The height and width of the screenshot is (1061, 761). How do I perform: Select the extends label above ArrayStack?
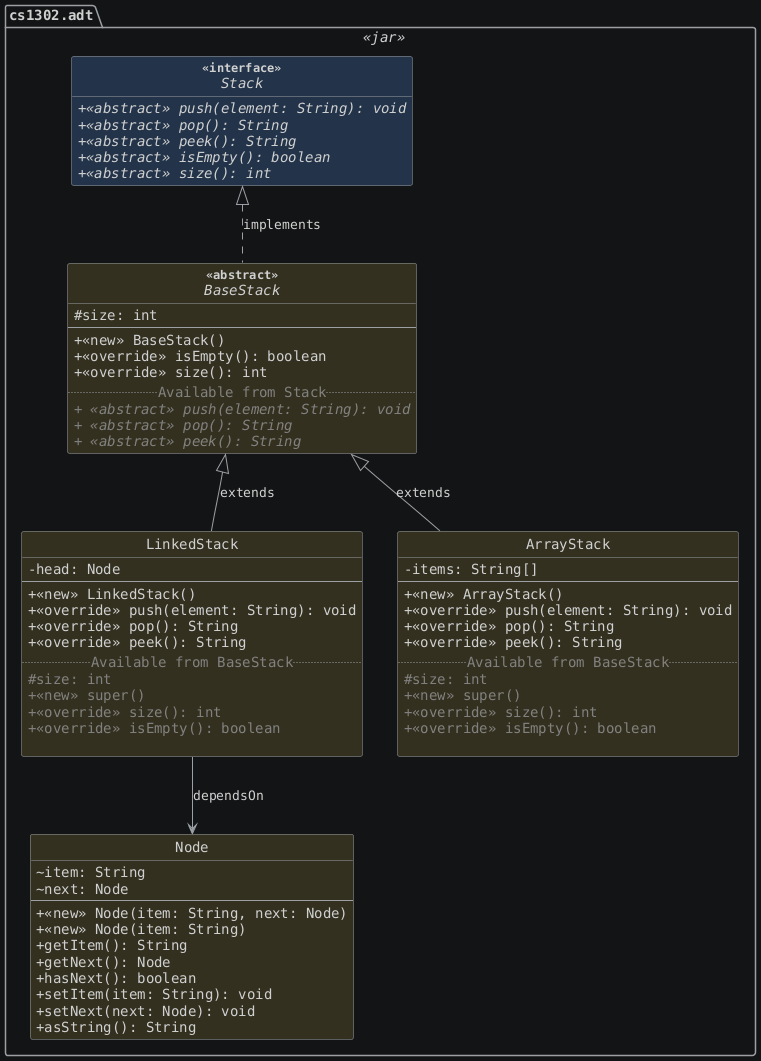423,493
